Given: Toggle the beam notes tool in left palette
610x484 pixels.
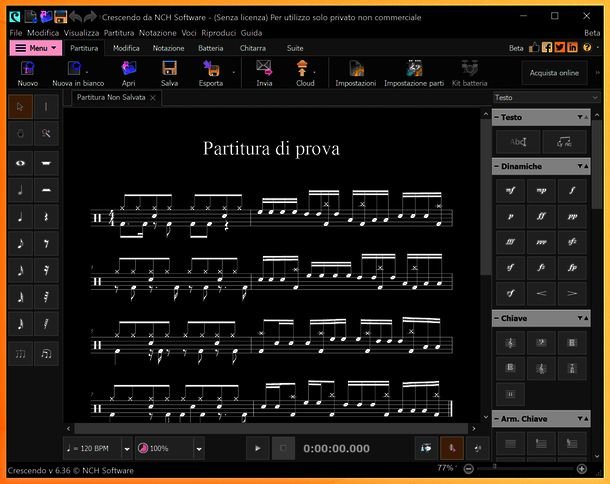Looking at the screenshot, I should pyautogui.click(x=46, y=354).
